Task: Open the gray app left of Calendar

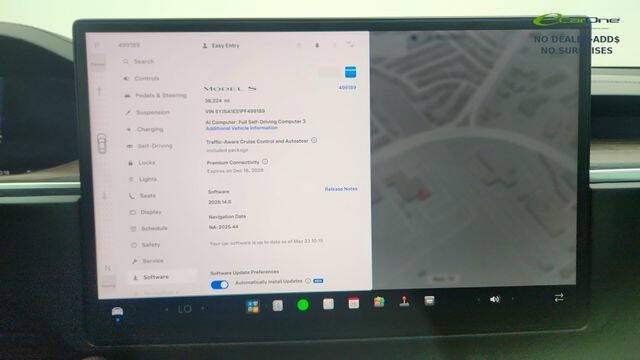Action: [328, 304]
